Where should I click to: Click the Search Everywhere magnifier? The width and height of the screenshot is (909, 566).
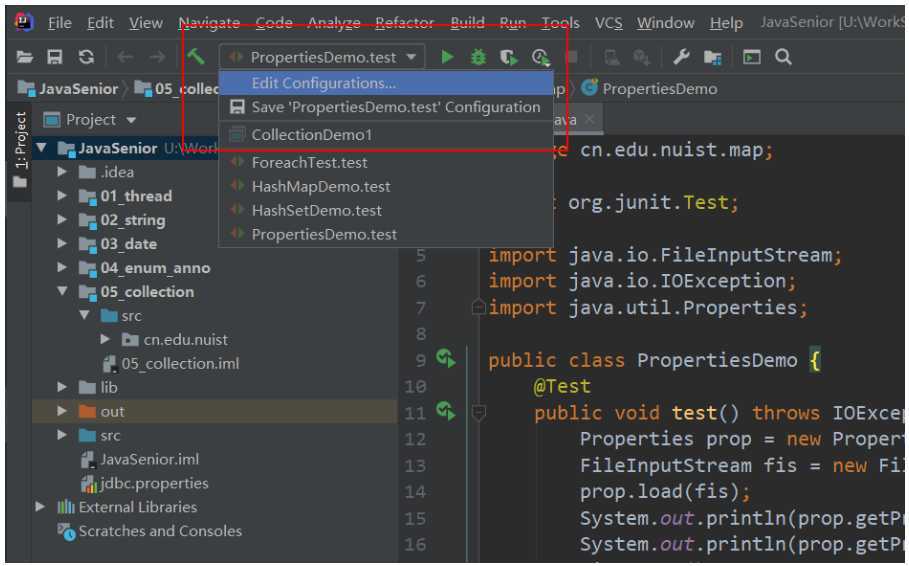click(x=783, y=57)
